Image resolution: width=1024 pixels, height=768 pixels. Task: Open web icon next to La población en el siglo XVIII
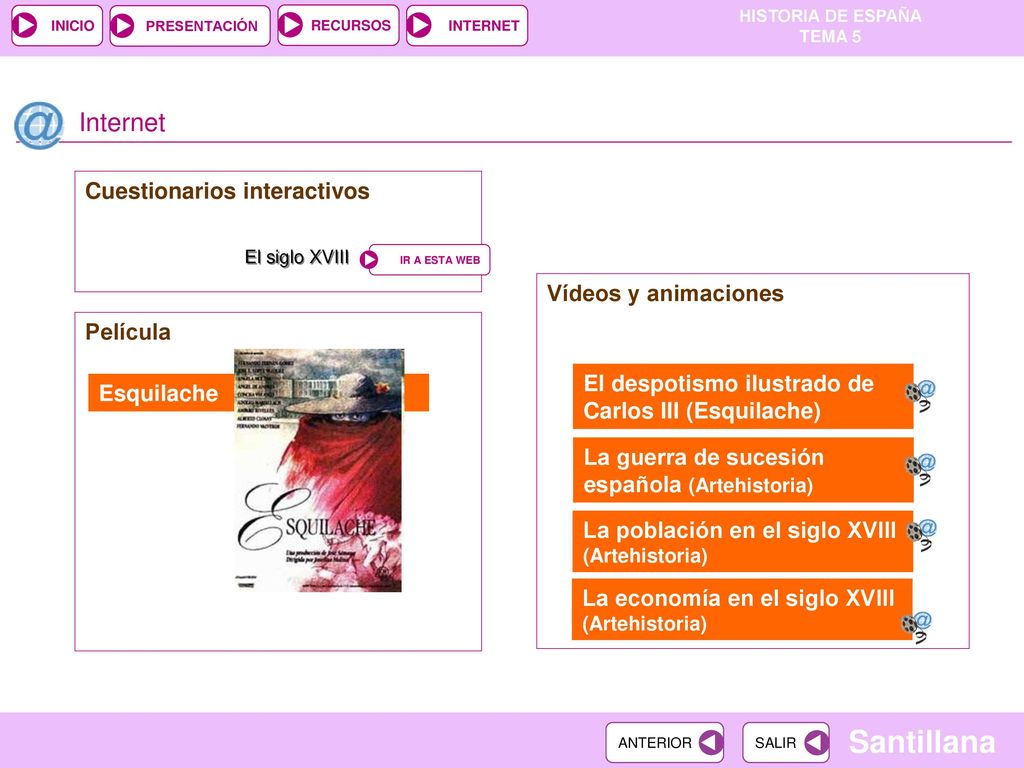[921, 534]
